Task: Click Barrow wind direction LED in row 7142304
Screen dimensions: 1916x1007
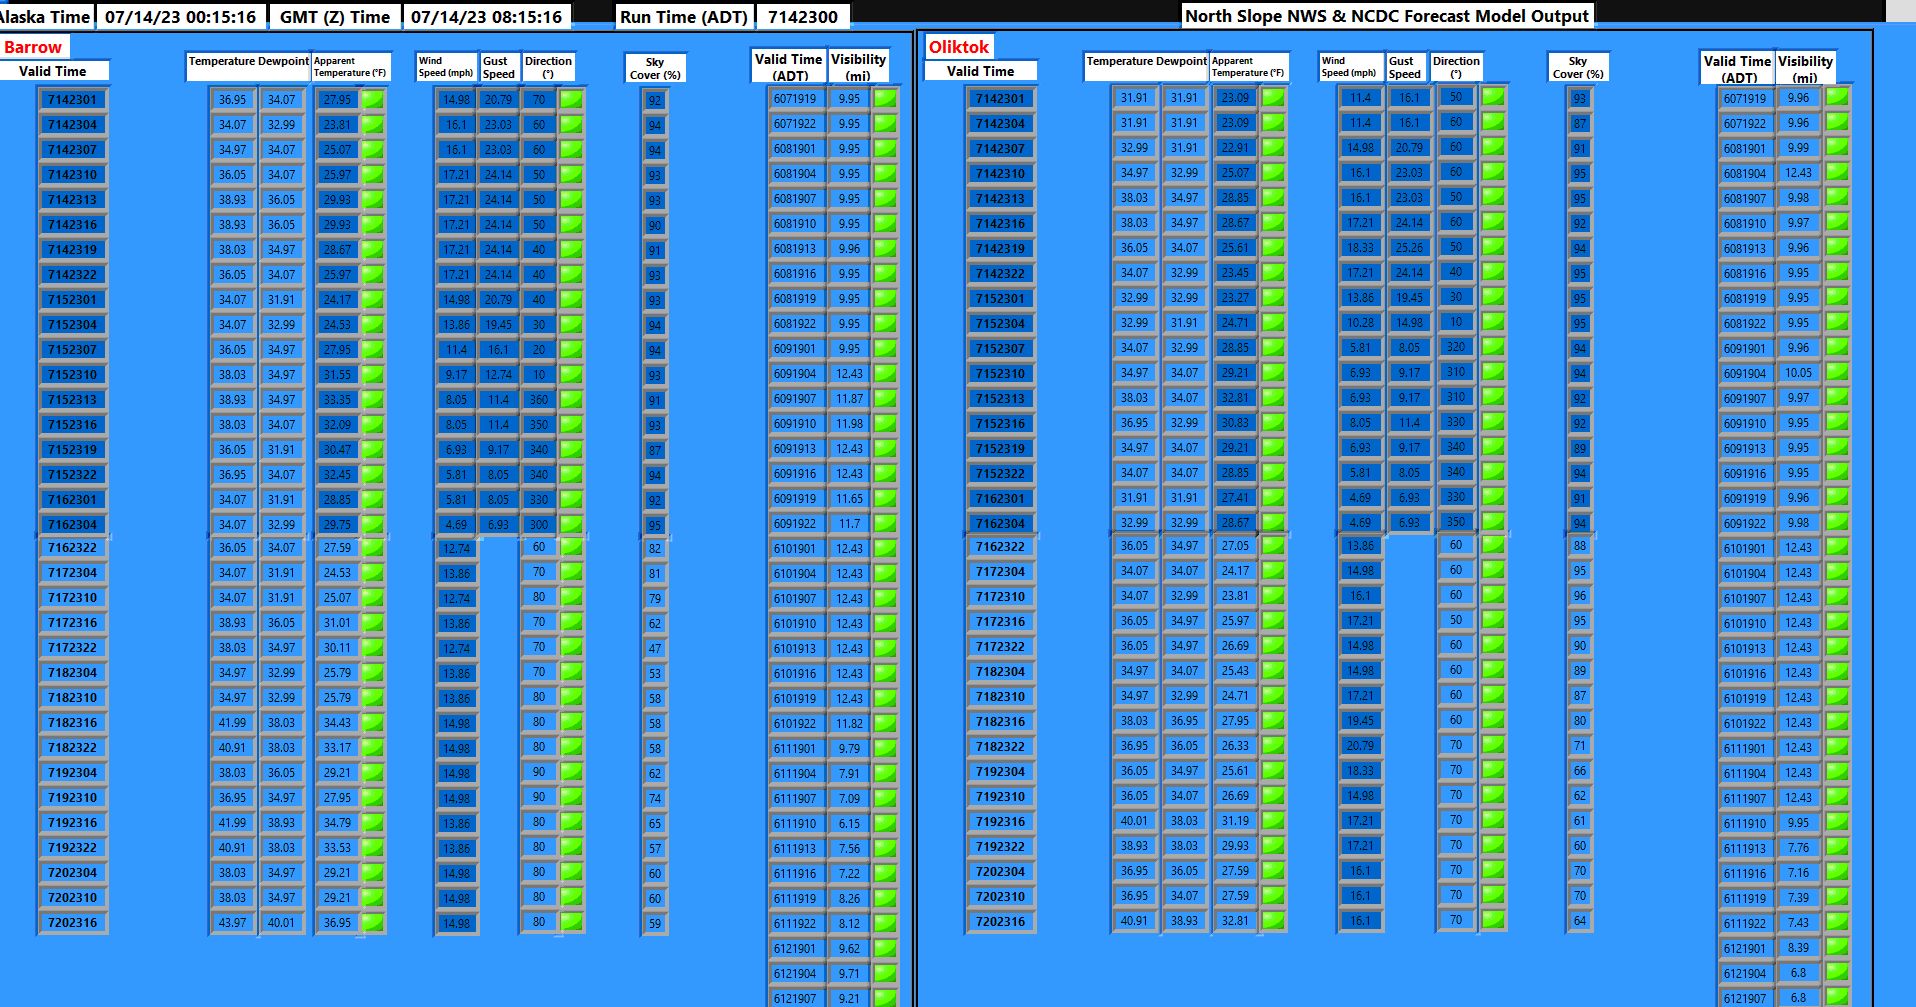Action: [x=571, y=124]
